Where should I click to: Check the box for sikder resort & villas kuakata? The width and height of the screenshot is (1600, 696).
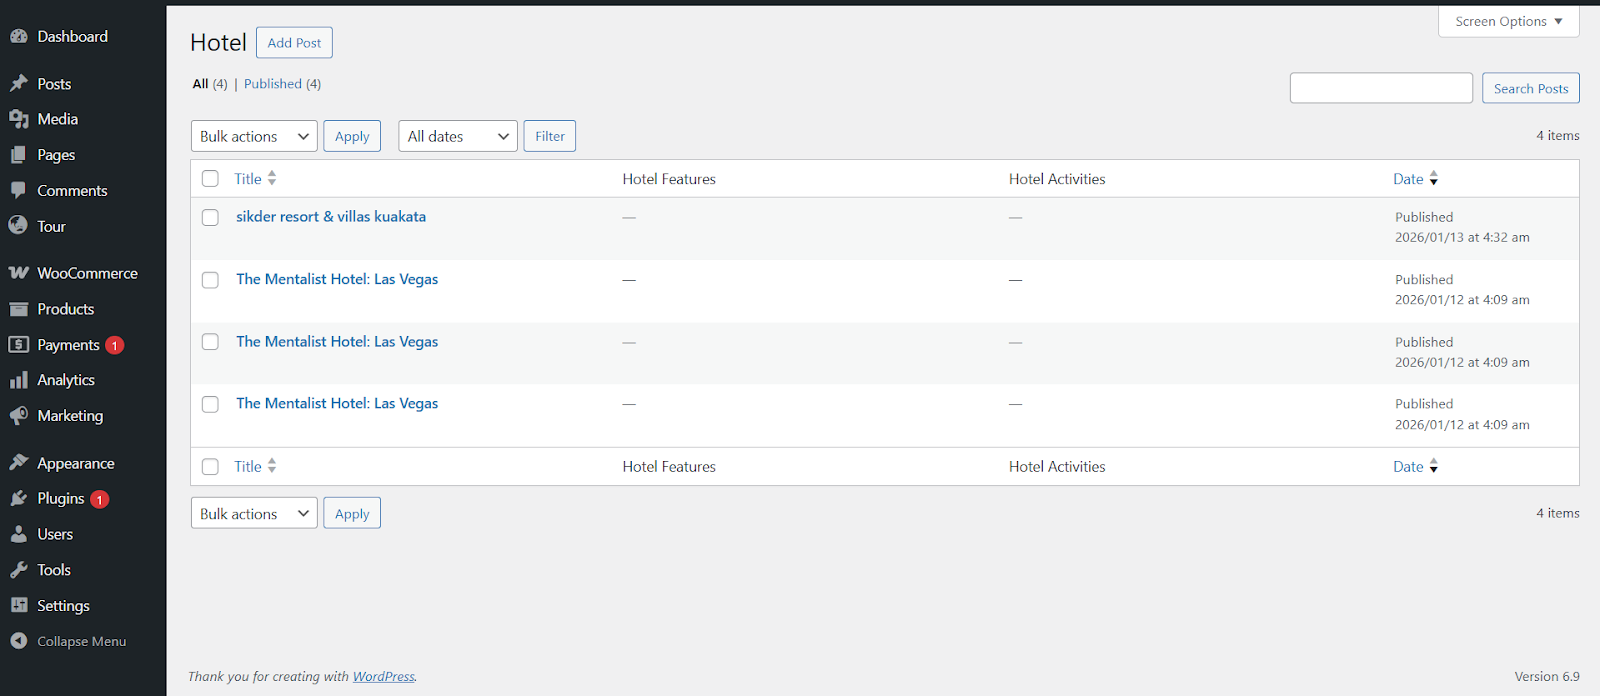[x=210, y=217]
